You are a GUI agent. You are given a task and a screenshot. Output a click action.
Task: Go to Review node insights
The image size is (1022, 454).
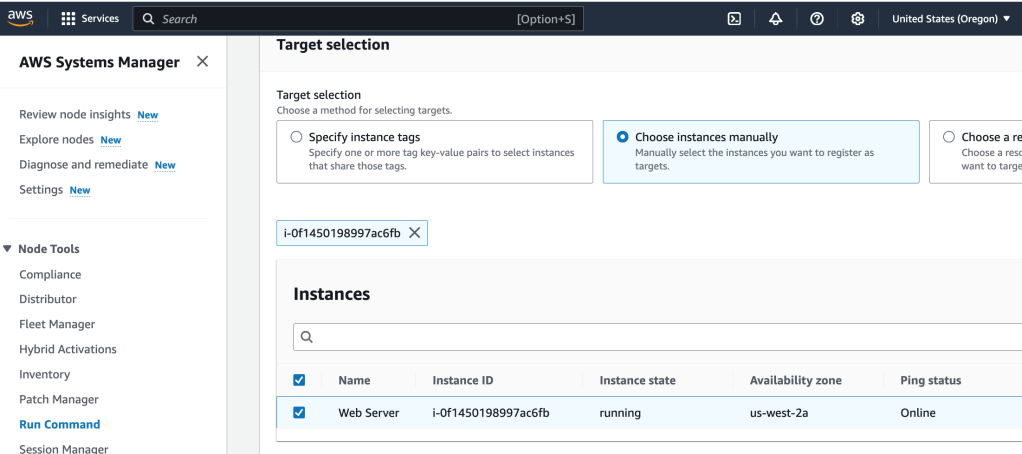[74, 114]
